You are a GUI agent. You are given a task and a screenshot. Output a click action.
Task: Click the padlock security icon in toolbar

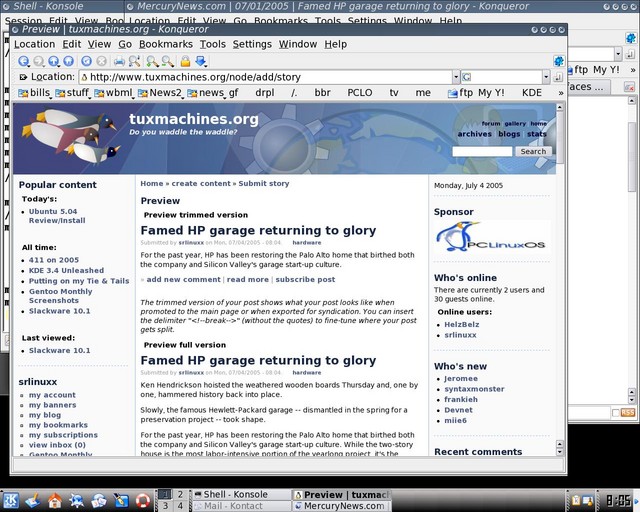(x=185, y=61)
